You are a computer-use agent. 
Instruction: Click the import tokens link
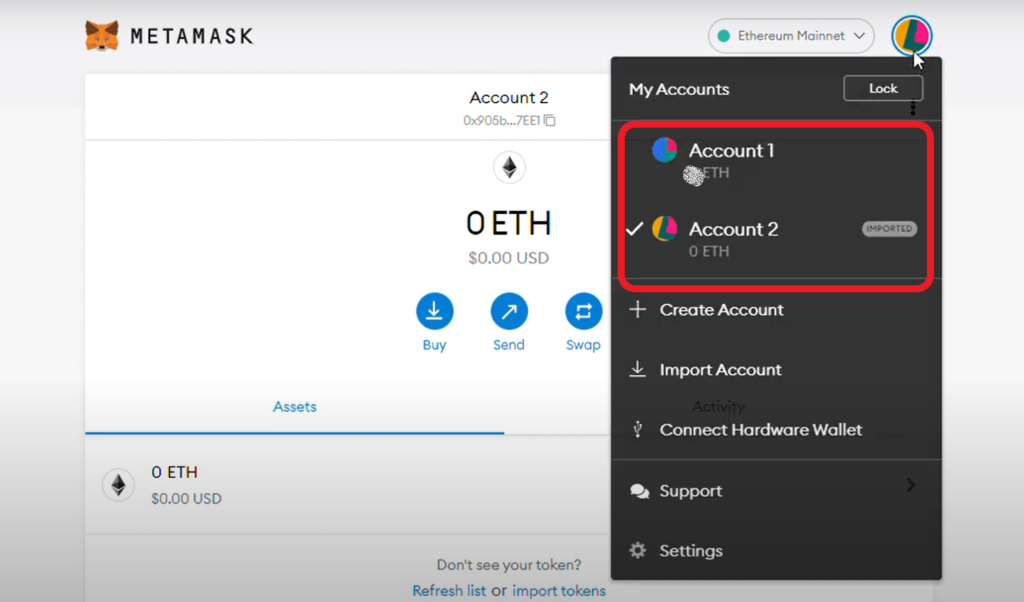pos(558,591)
